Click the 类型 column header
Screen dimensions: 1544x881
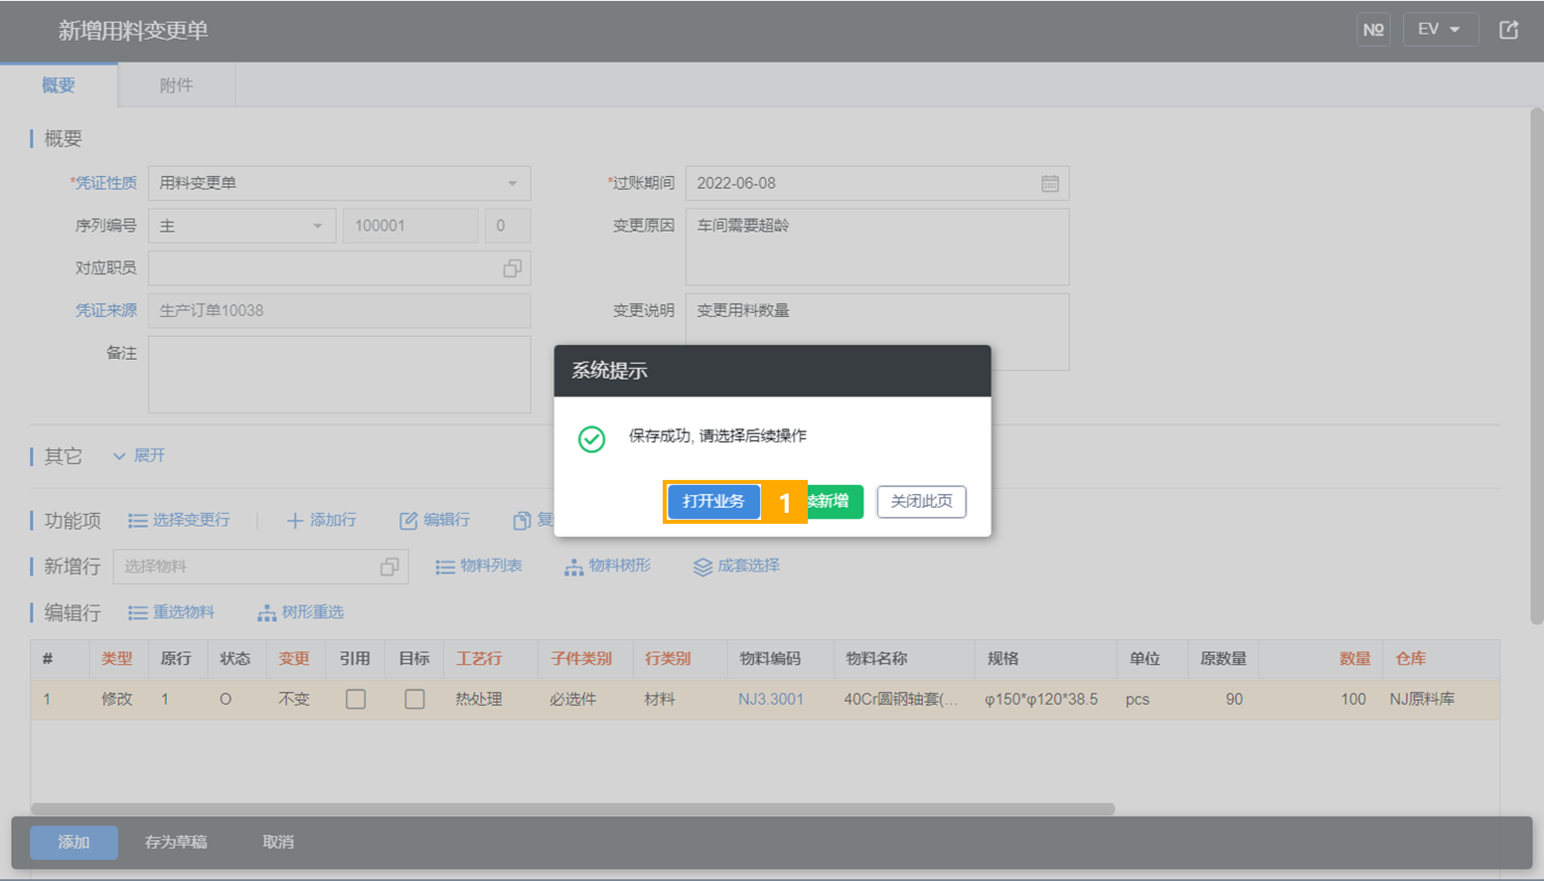coord(117,659)
